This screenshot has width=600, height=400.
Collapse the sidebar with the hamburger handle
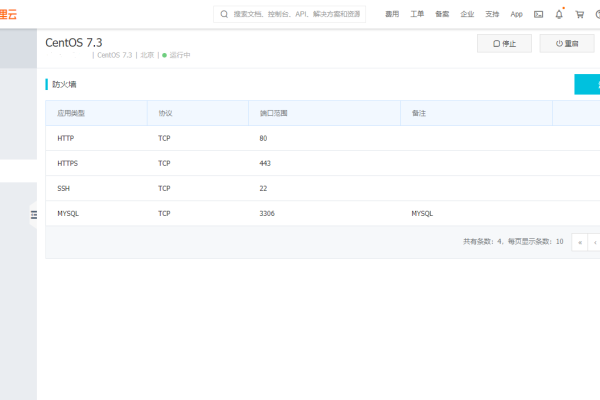33,215
